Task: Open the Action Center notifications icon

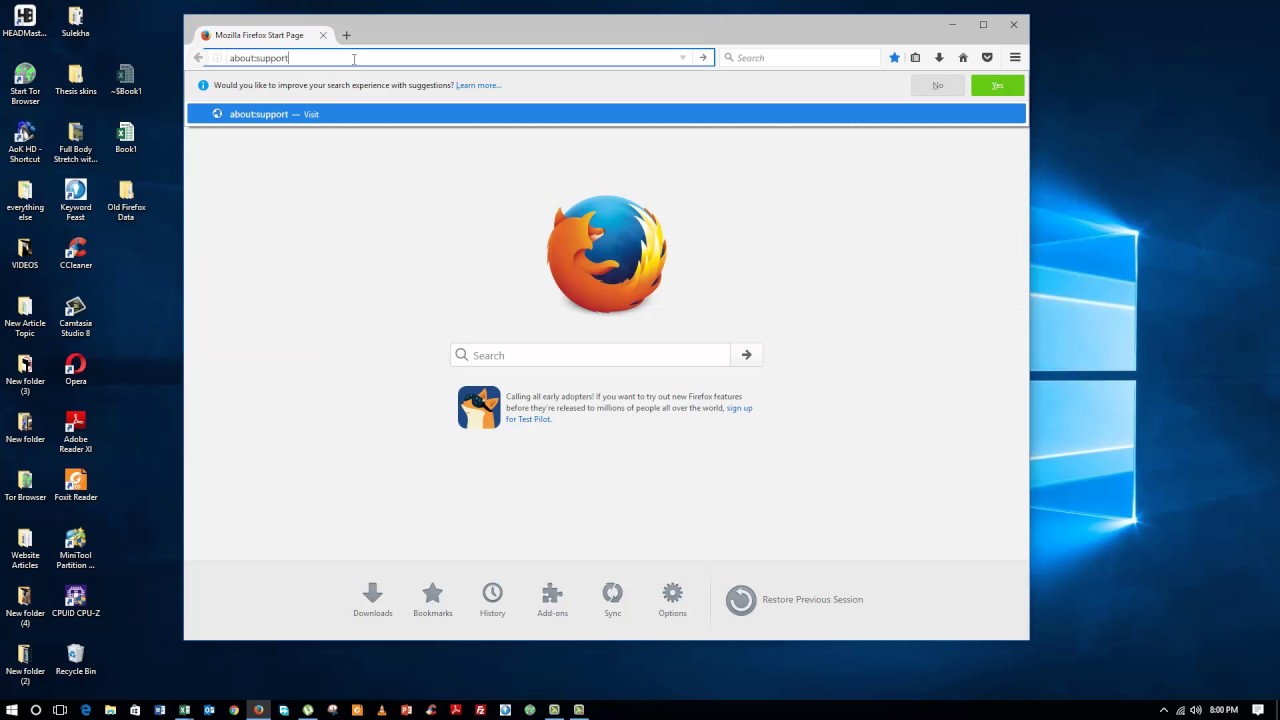Action: pos(1258,710)
